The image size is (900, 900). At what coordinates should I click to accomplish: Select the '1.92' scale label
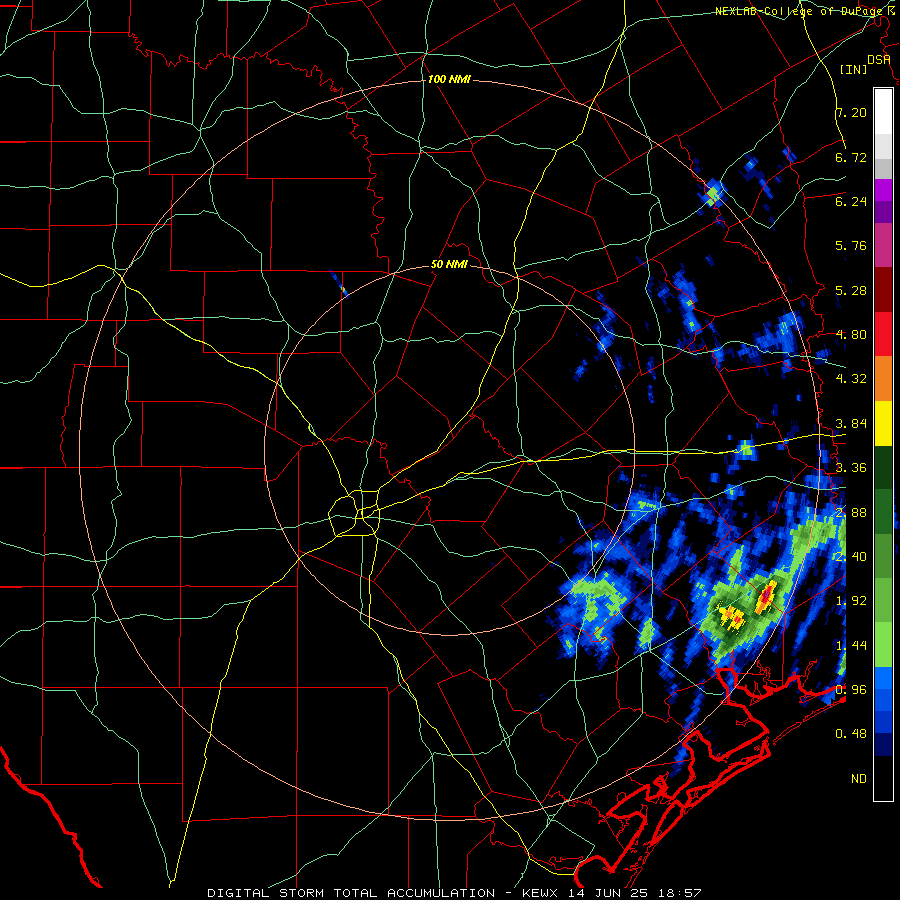(x=851, y=601)
